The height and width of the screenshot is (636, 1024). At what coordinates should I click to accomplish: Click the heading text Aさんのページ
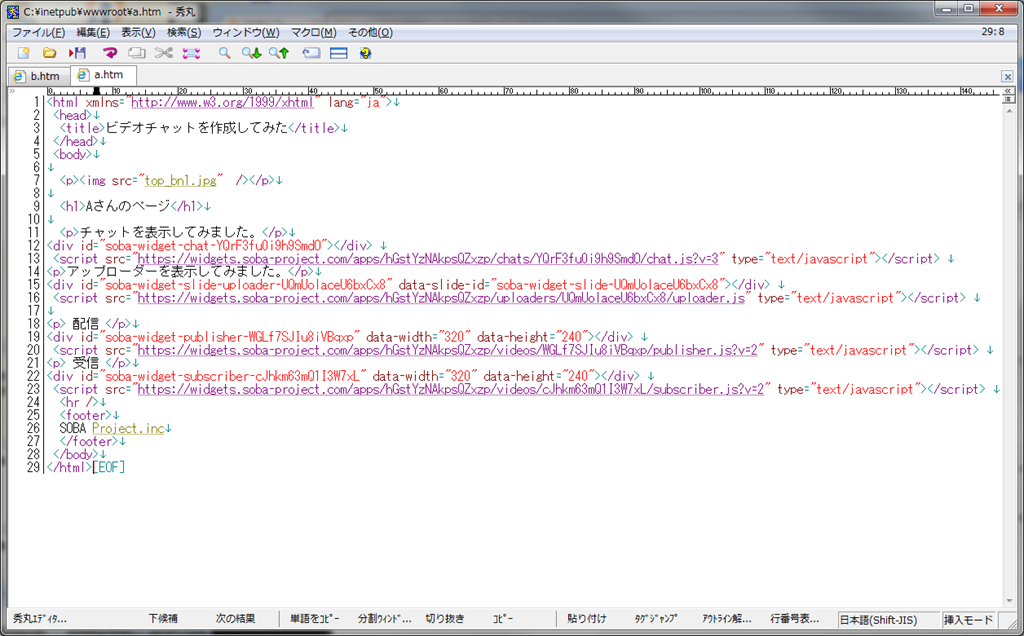(x=128, y=206)
